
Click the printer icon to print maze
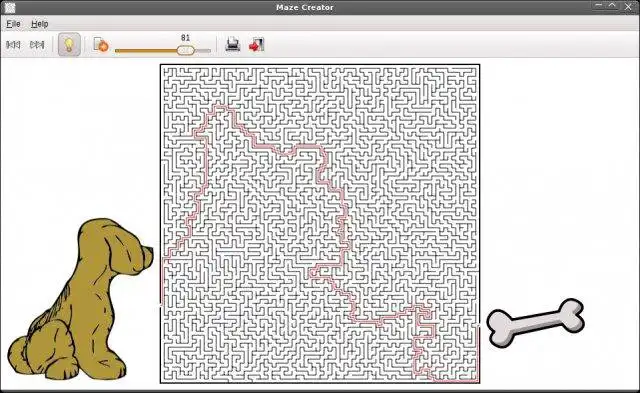(x=233, y=44)
